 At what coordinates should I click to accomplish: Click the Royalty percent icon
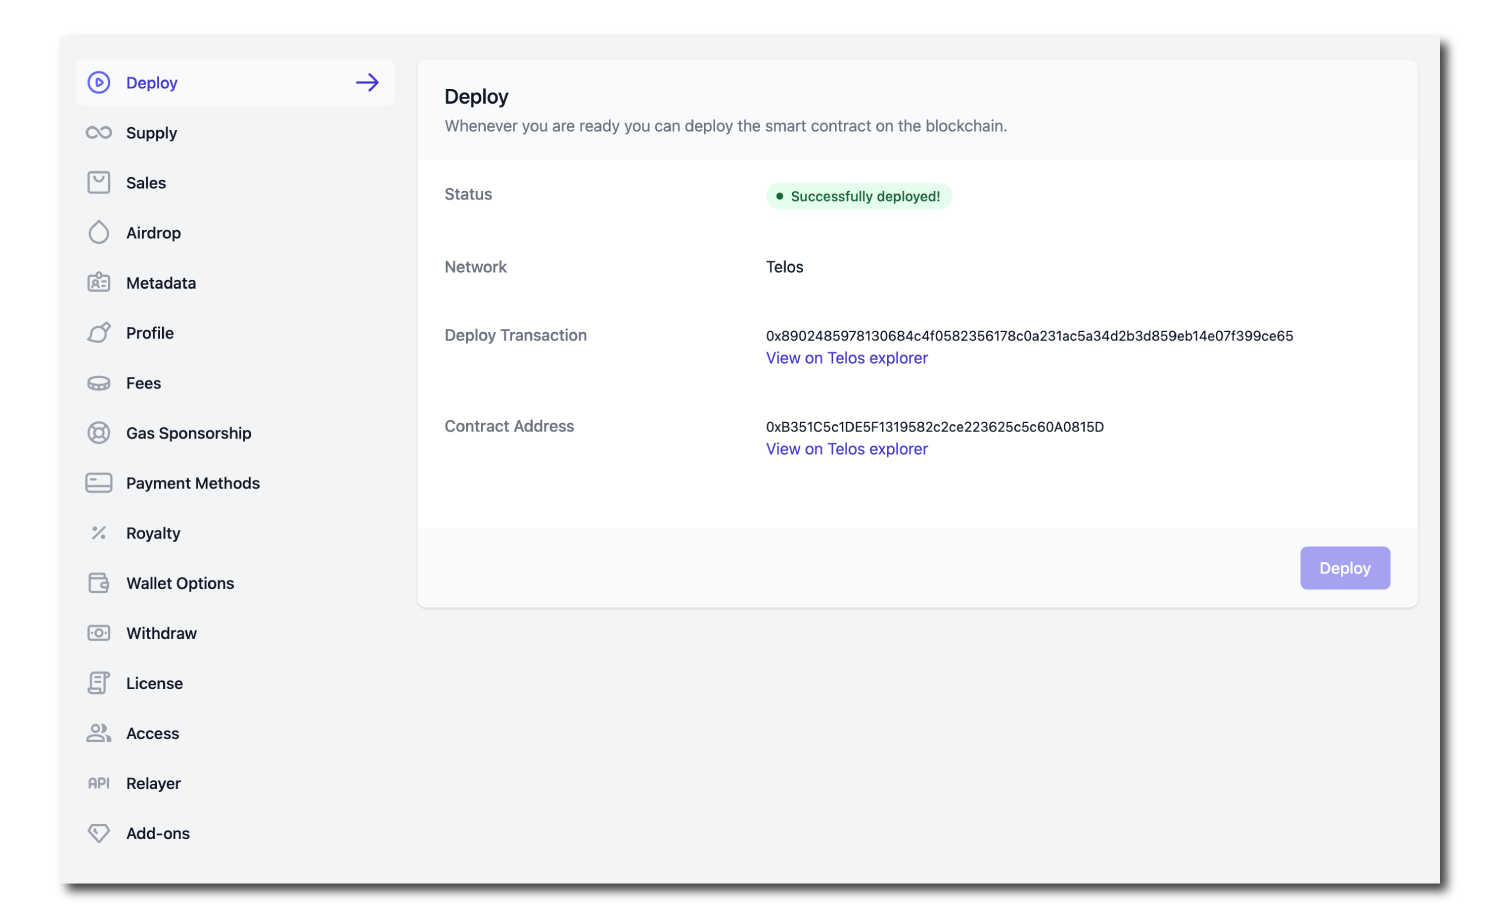pos(99,533)
